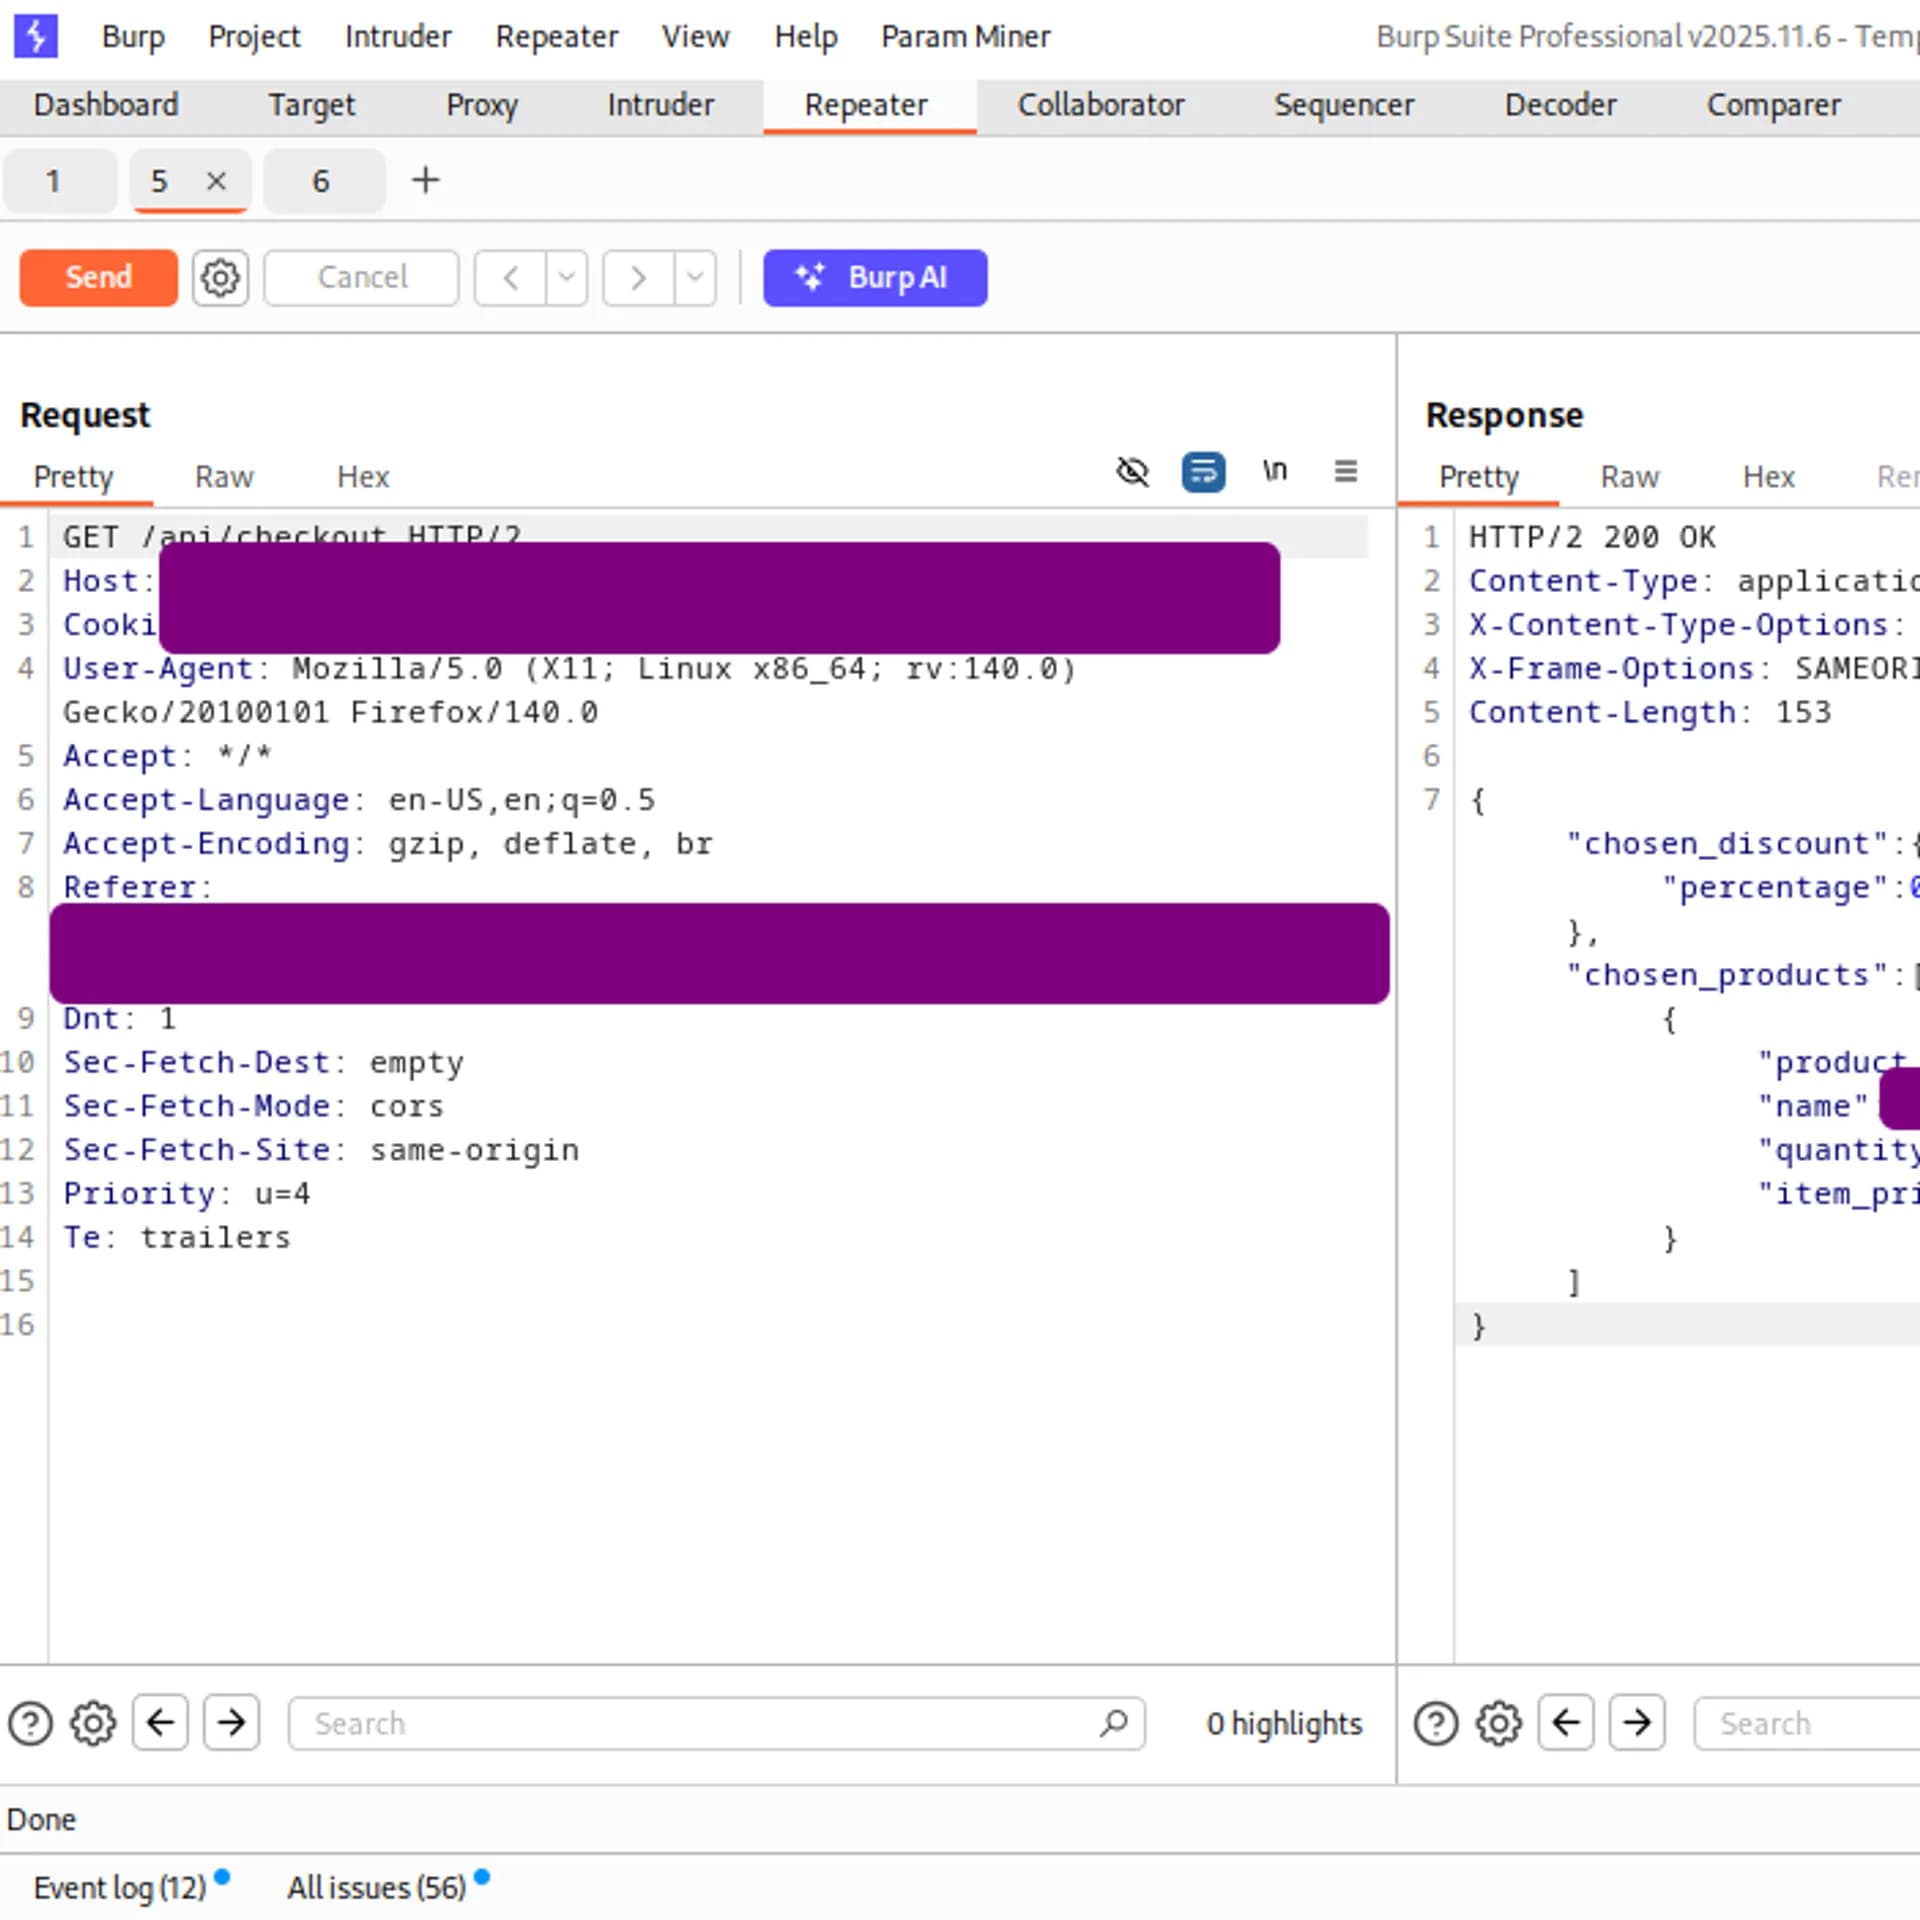Click the Sec-Fetch-Mode: cors line
The width and height of the screenshot is (1920, 1920).
click(x=253, y=1106)
